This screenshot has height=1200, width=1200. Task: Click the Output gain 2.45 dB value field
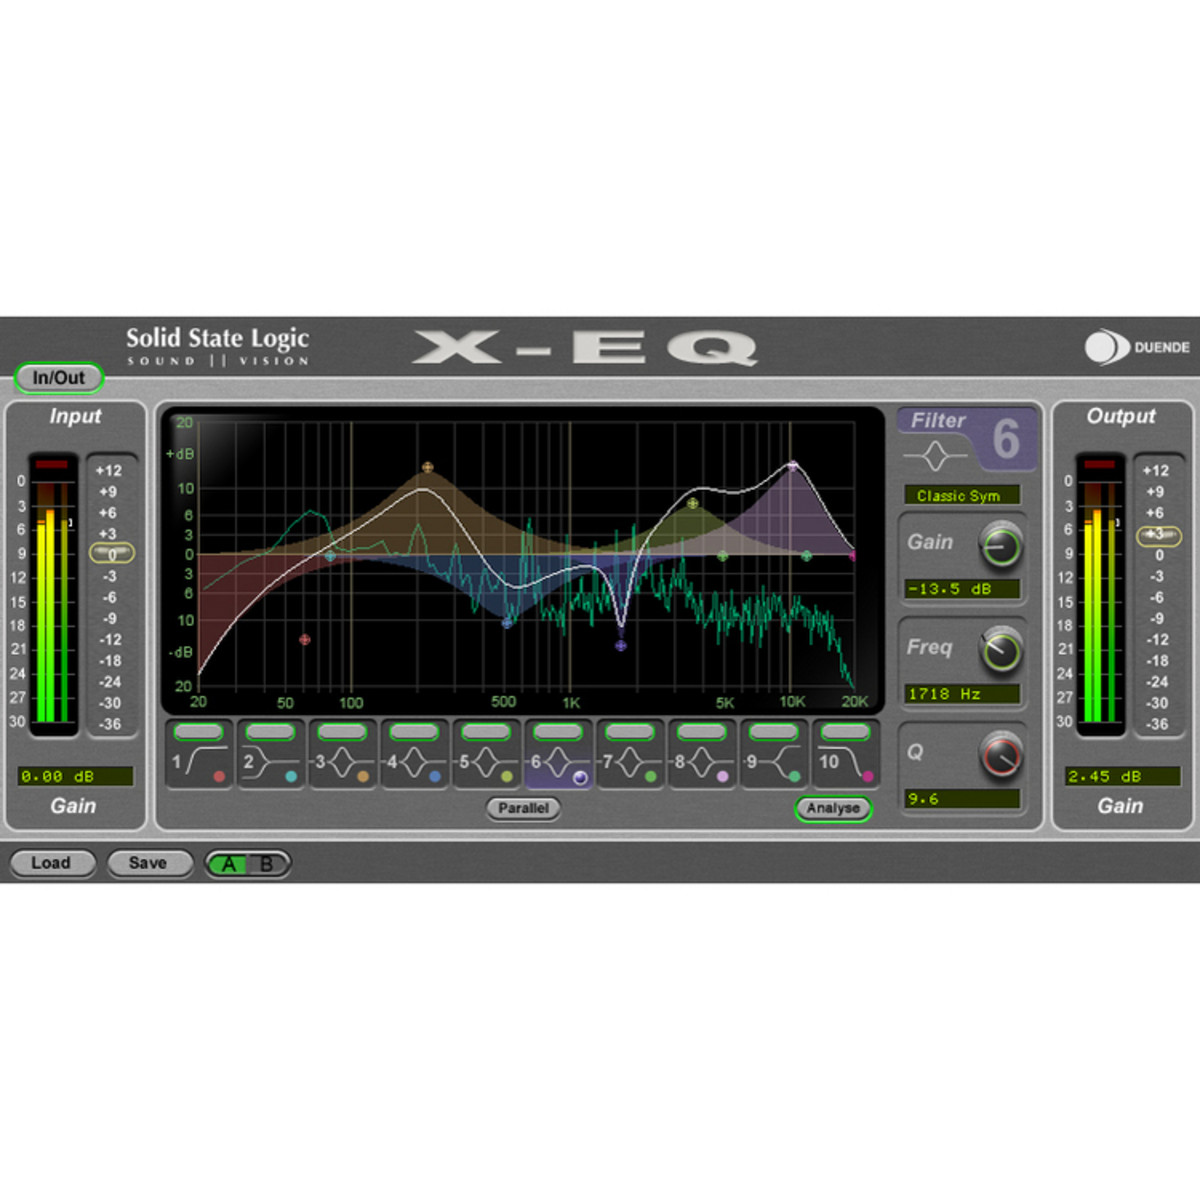point(1123,776)
